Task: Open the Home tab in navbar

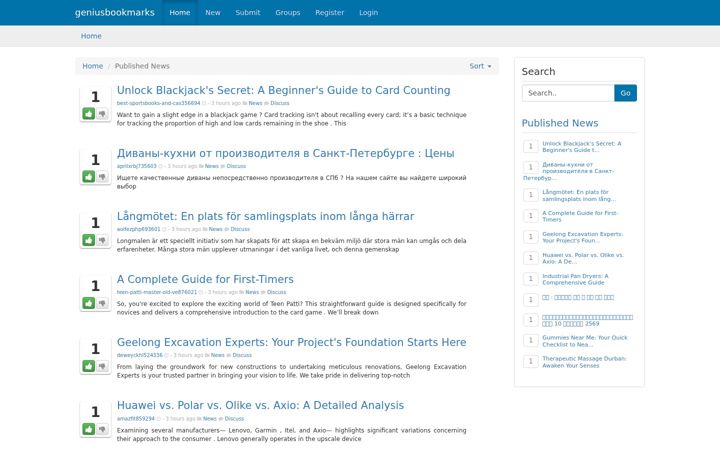Action: click(180, 12)
